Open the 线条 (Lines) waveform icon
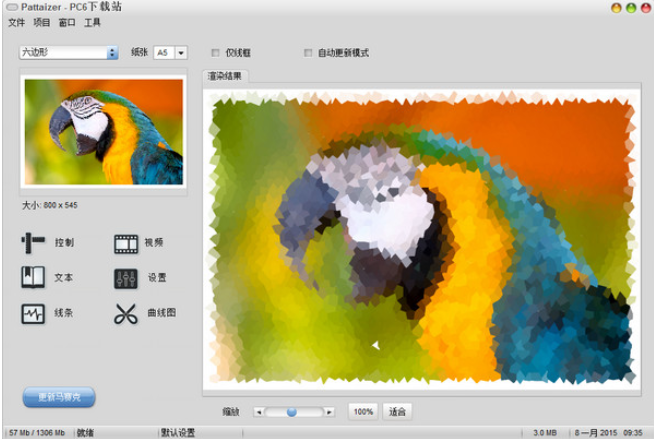Viewport: 654px width, 439px height. tap(34, 314)
